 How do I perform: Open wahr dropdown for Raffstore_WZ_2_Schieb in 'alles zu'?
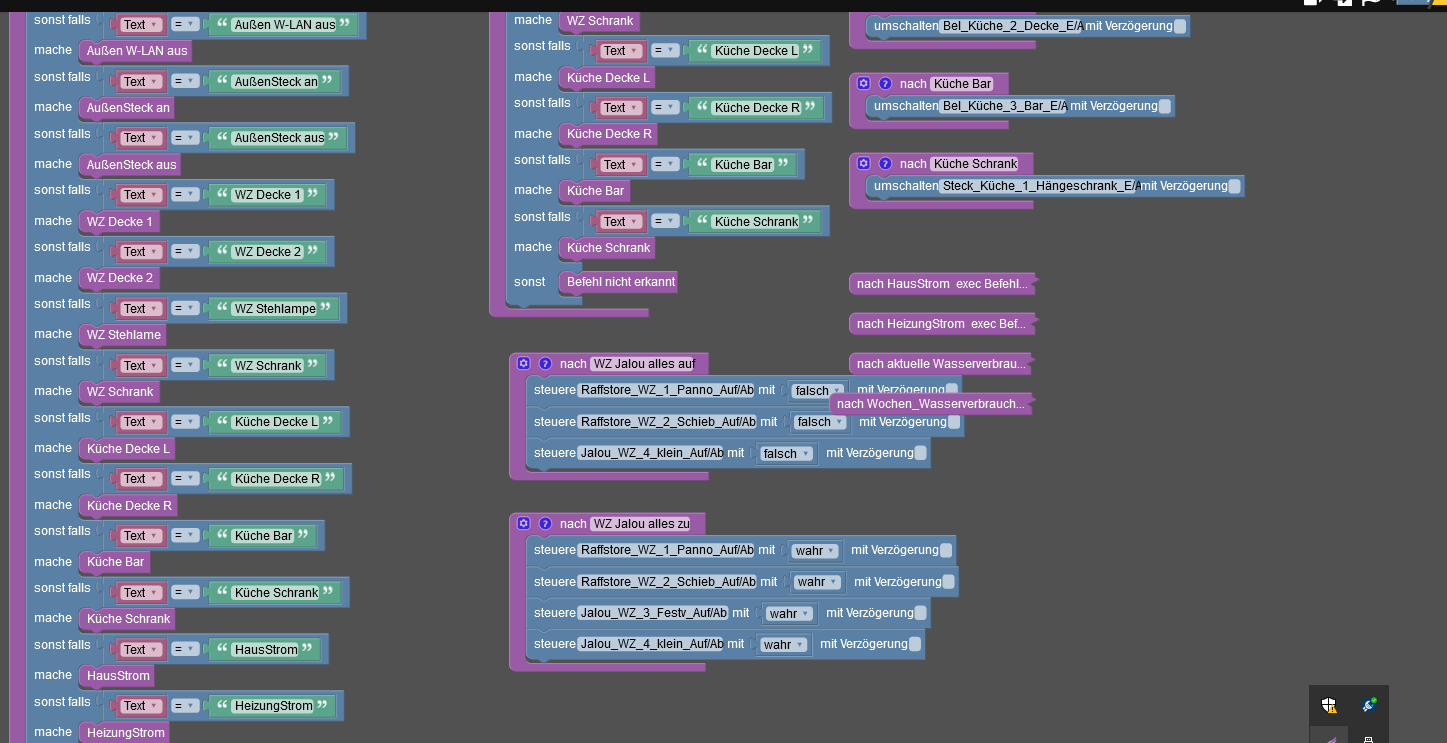click(816, 581)
